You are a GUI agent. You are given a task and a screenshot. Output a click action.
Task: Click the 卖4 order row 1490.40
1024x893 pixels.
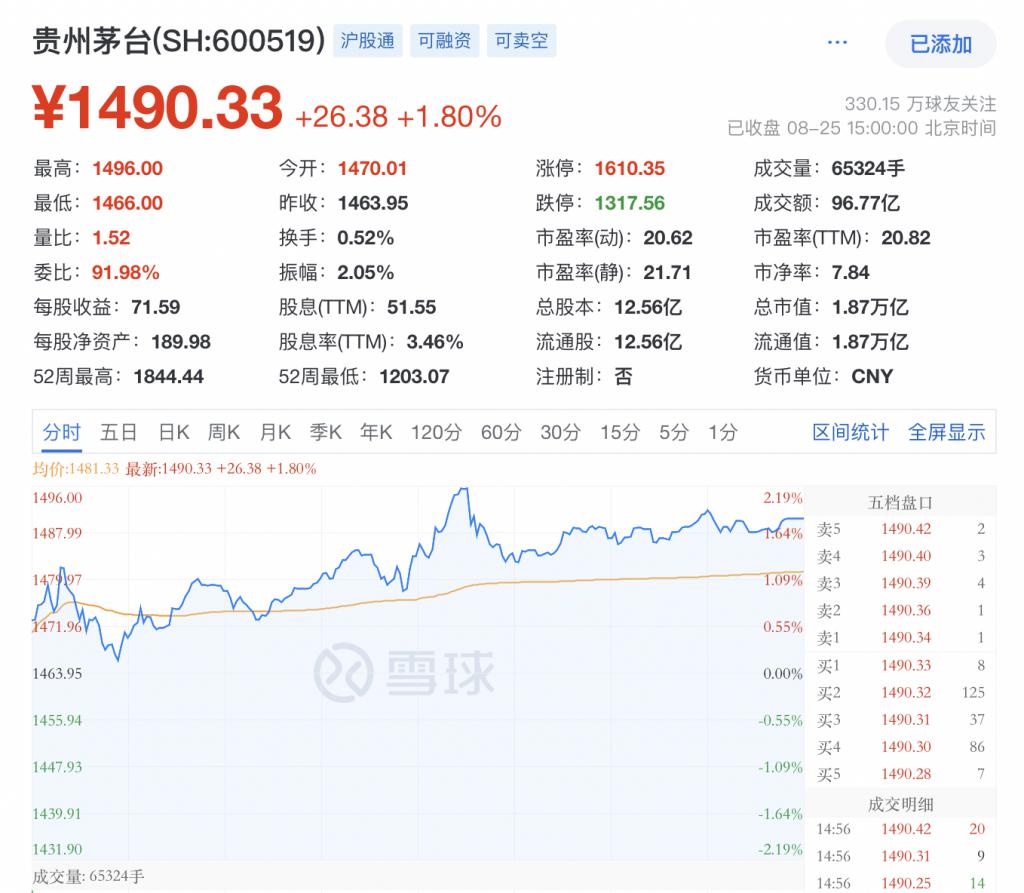point(901,556)
